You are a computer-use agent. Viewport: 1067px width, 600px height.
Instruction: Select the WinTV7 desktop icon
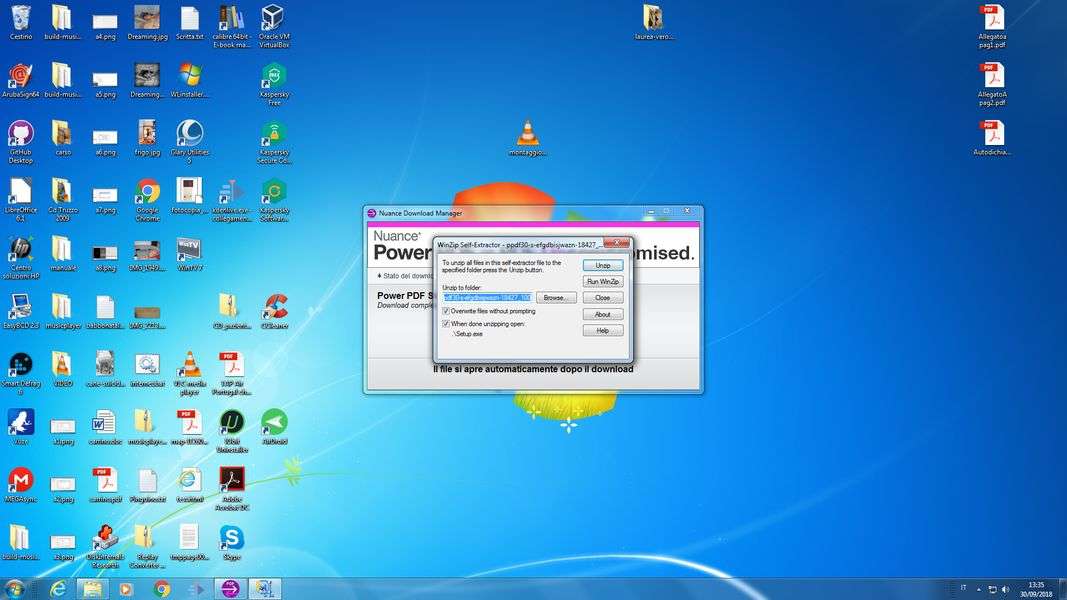[x=189, y=254]
